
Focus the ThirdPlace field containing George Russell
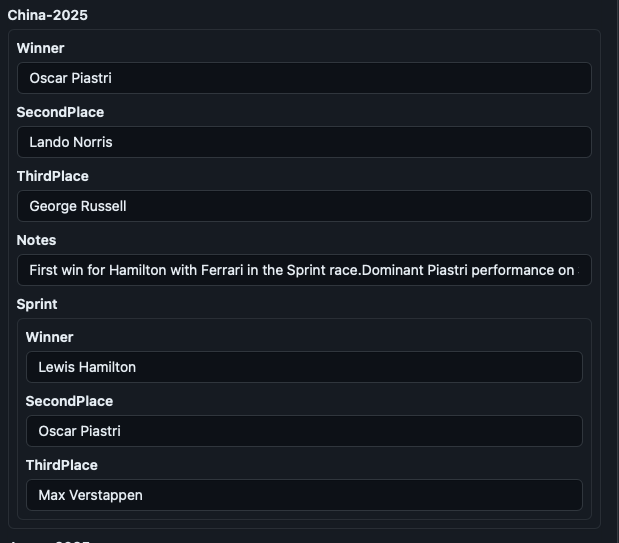click(x=304, y=206)
